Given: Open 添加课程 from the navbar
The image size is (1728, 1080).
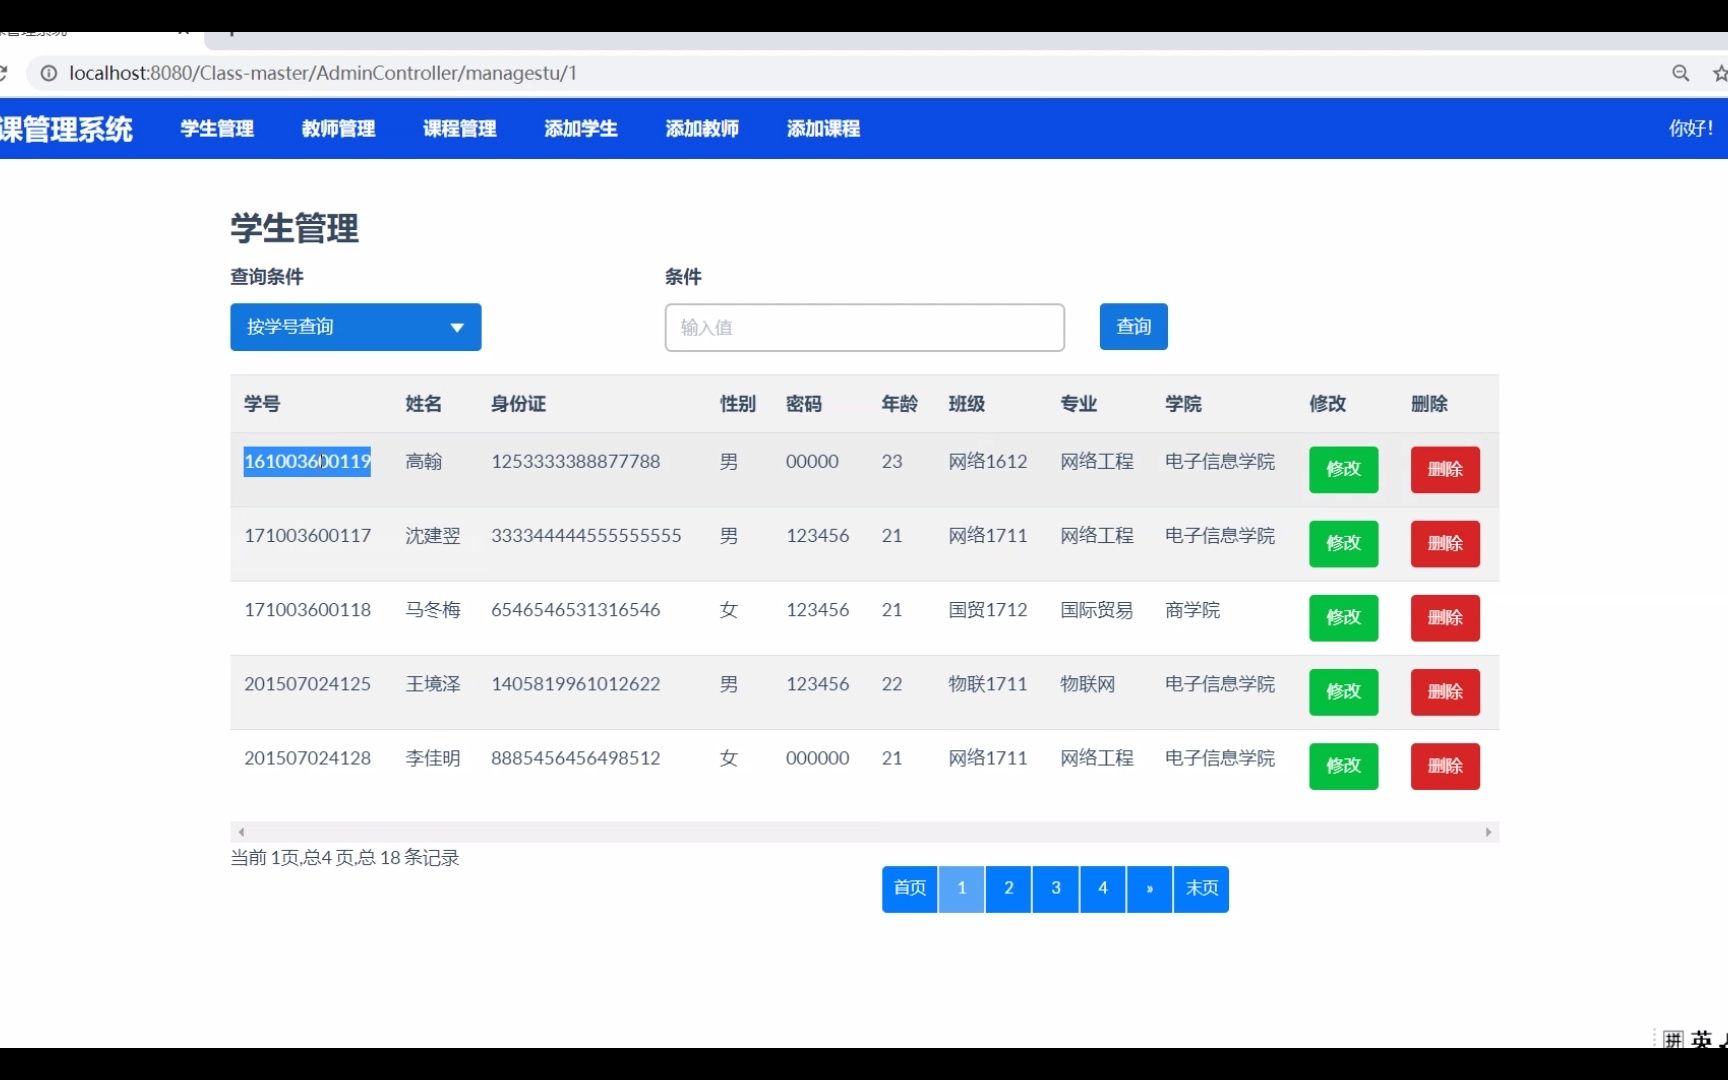Looking at the screenshot, I should click(x=822, y=129).
